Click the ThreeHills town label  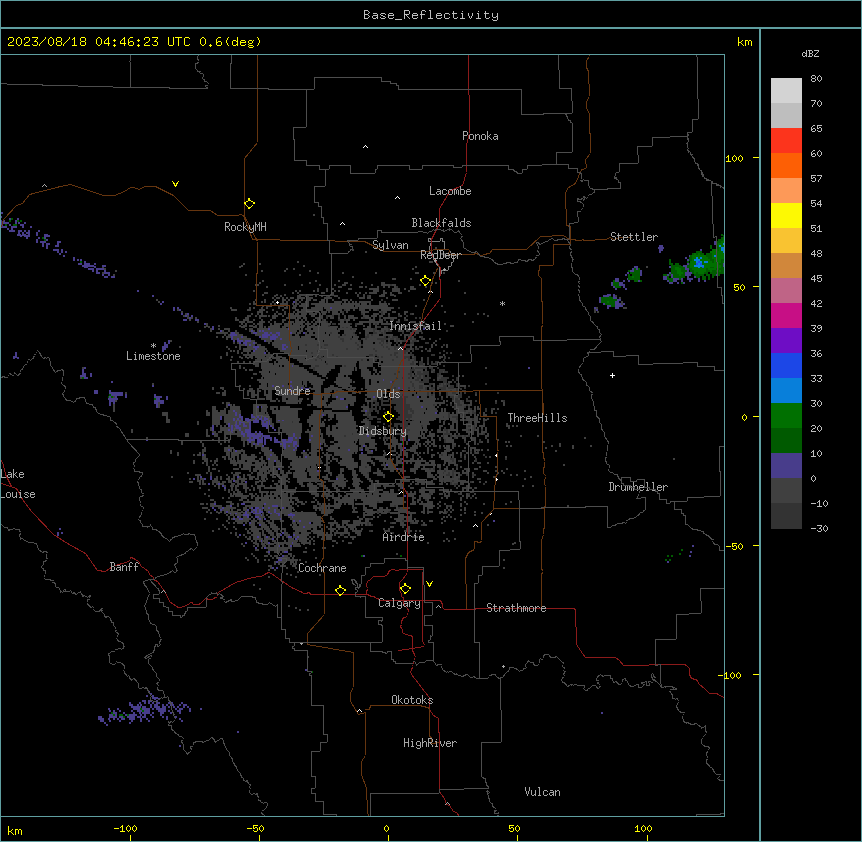pyautogui.click(x=537, y=418)
